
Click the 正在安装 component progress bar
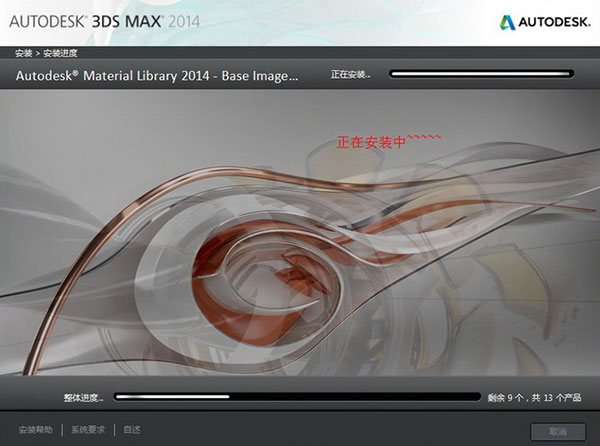481,74
